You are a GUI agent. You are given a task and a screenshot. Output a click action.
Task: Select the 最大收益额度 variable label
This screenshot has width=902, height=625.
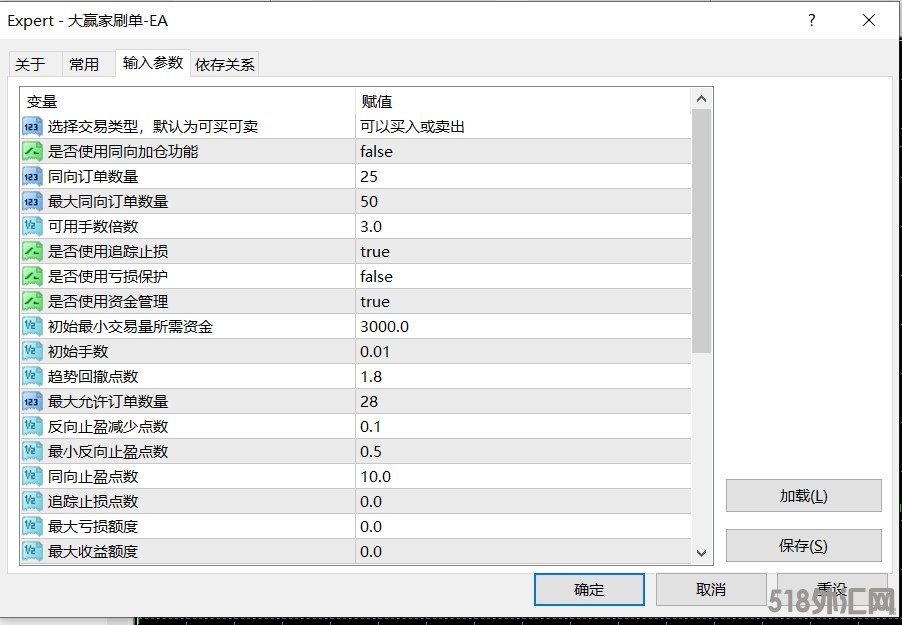coord(93,551)
